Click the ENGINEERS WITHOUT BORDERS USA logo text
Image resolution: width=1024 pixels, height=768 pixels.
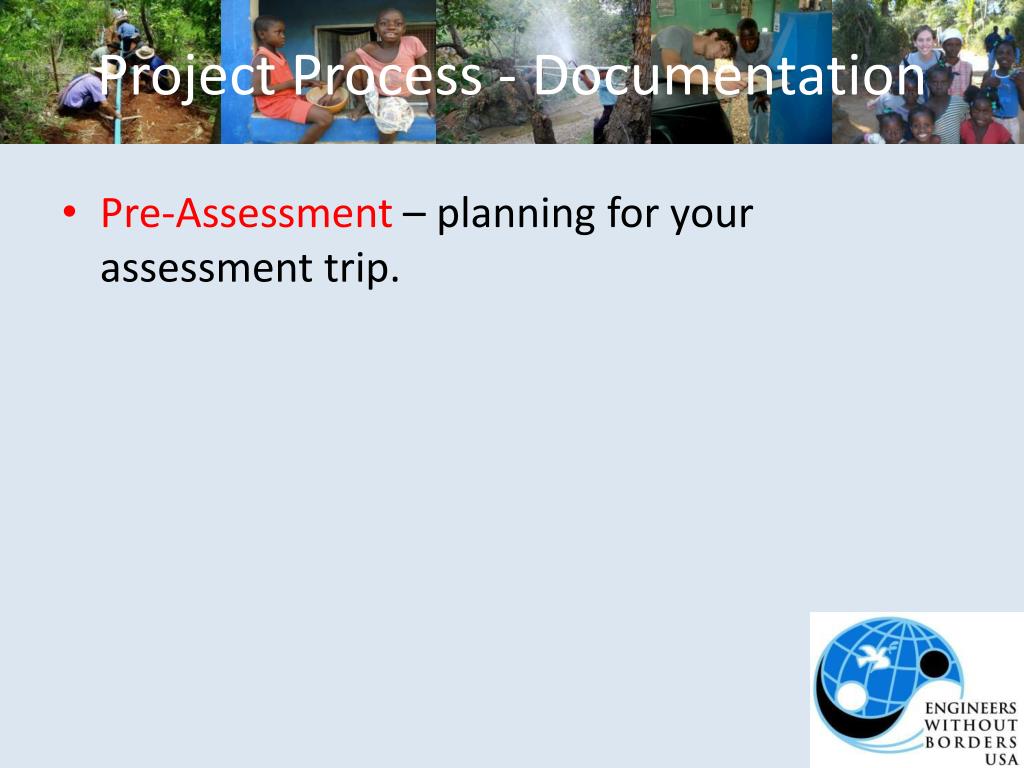tap(971, 733)
